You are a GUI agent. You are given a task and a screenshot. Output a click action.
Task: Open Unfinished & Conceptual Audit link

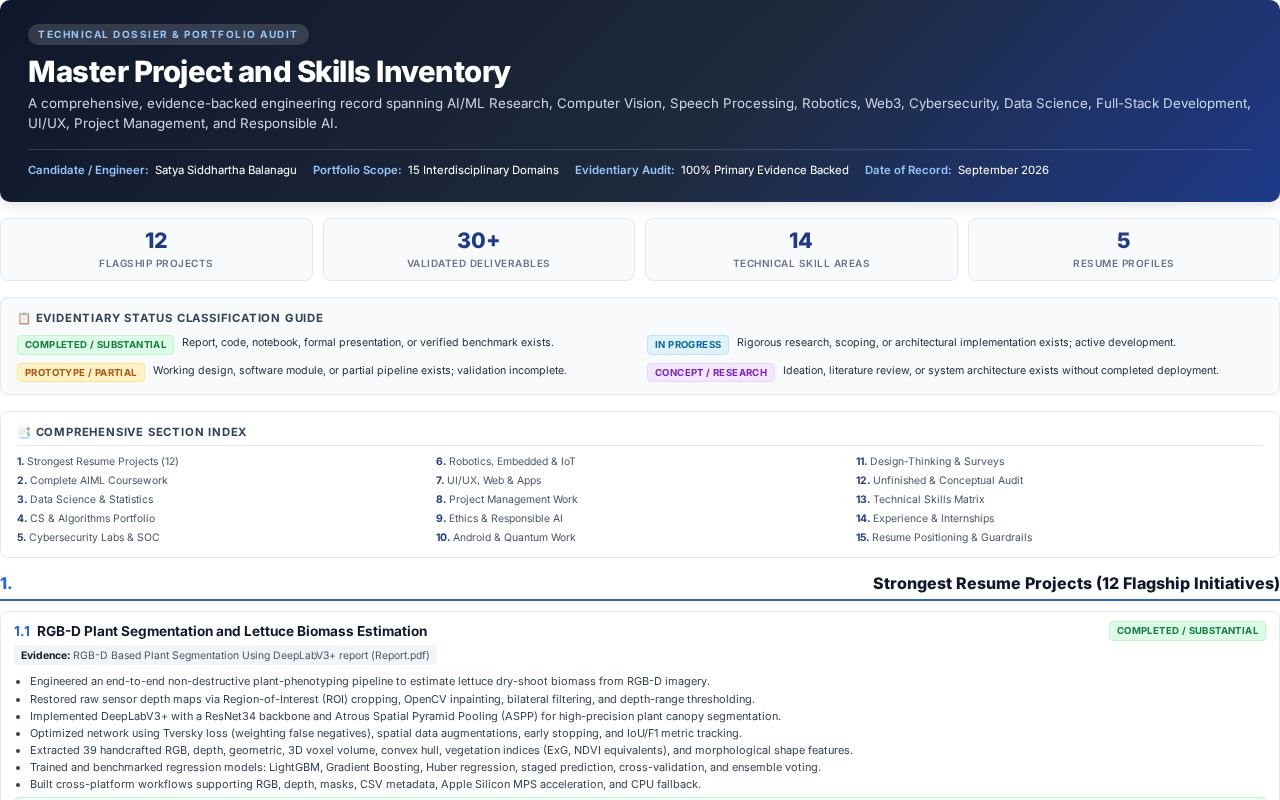coord(939,480)
